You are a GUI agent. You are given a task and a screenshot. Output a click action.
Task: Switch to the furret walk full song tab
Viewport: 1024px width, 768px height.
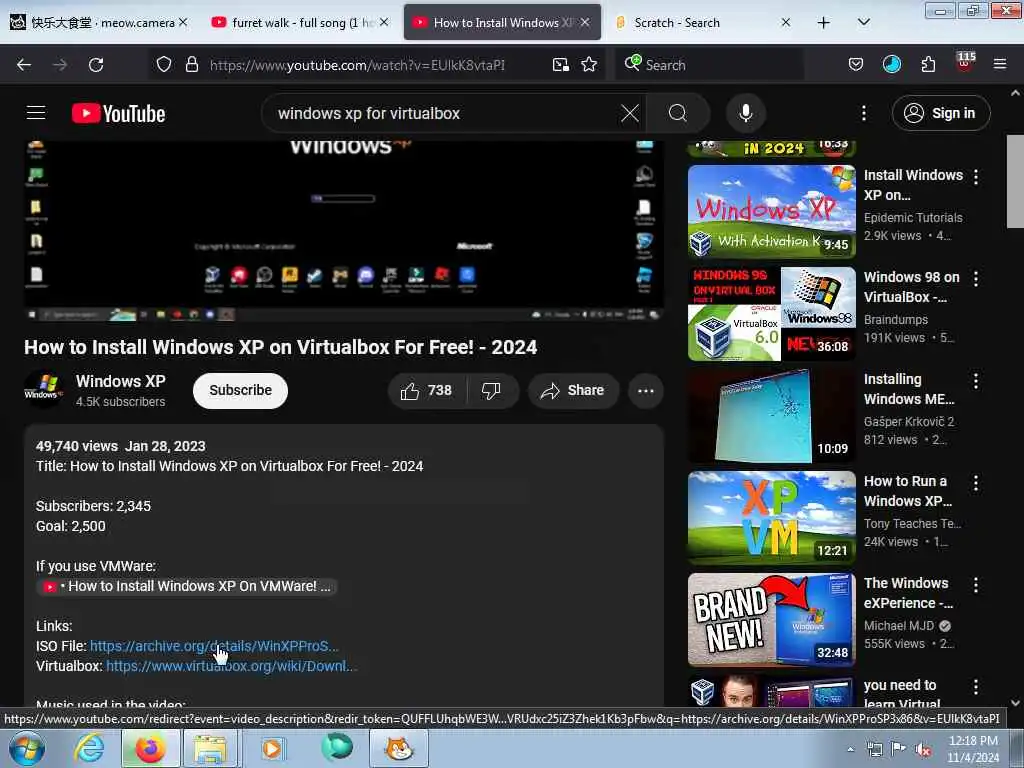pos(299,23)
